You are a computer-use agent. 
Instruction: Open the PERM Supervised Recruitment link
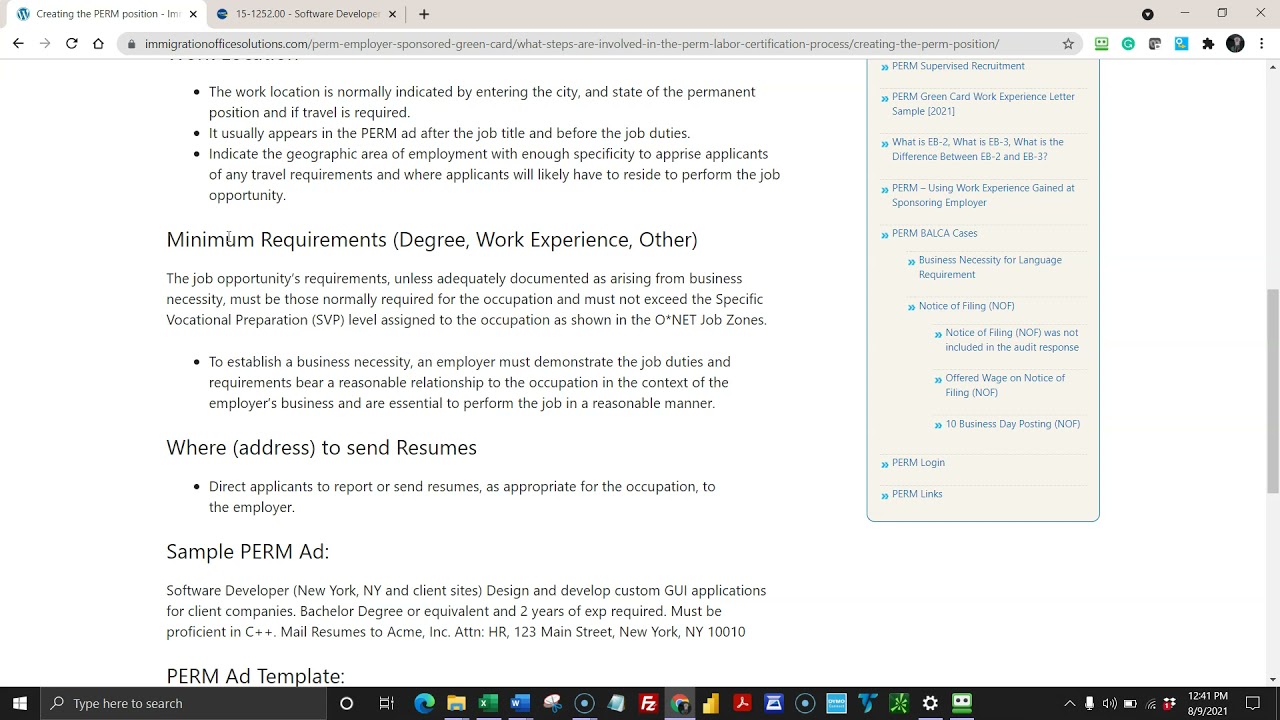click(958, 66)
